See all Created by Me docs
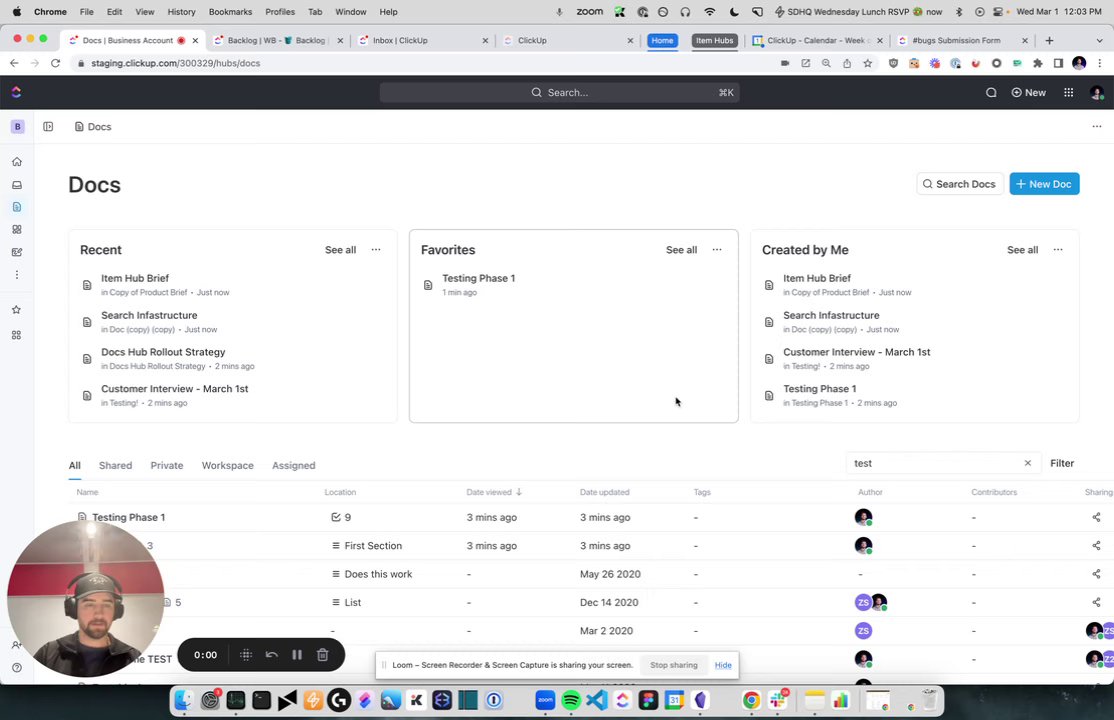Viewport: 1114px width, 720px height. pyautogui.click(x=1022, y=249)
